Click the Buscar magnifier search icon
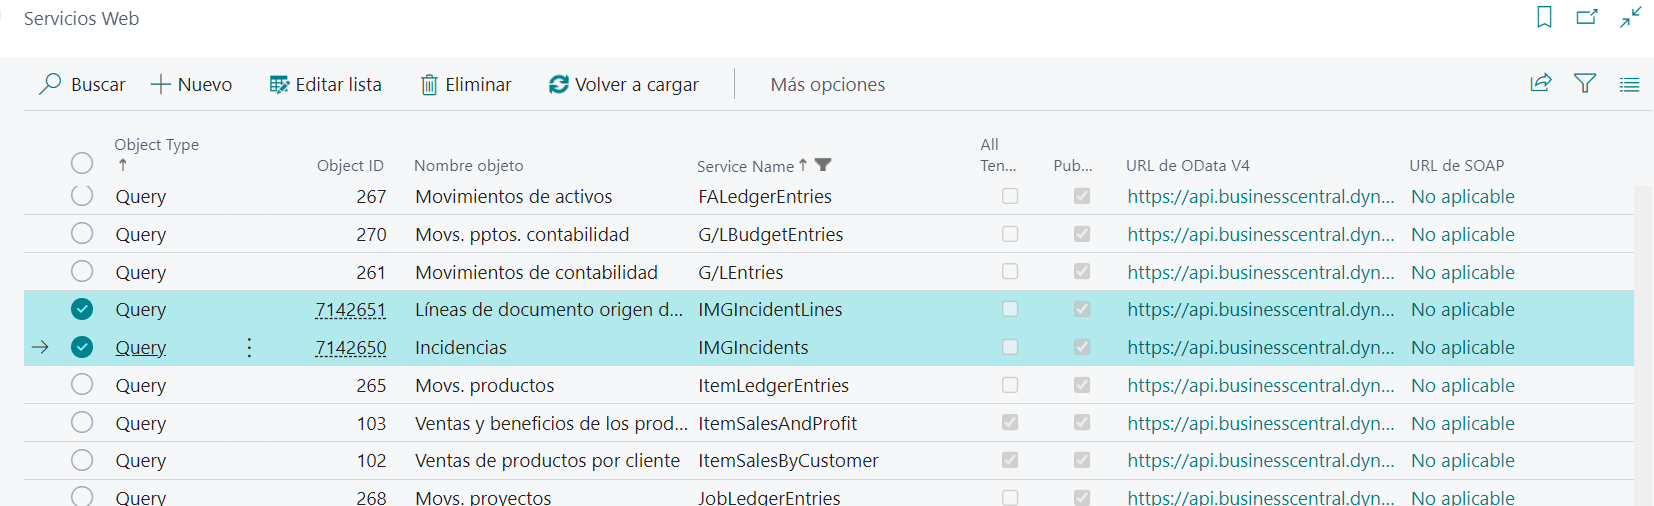Viewport: 1654px width, 506px height. pos(50,85)
